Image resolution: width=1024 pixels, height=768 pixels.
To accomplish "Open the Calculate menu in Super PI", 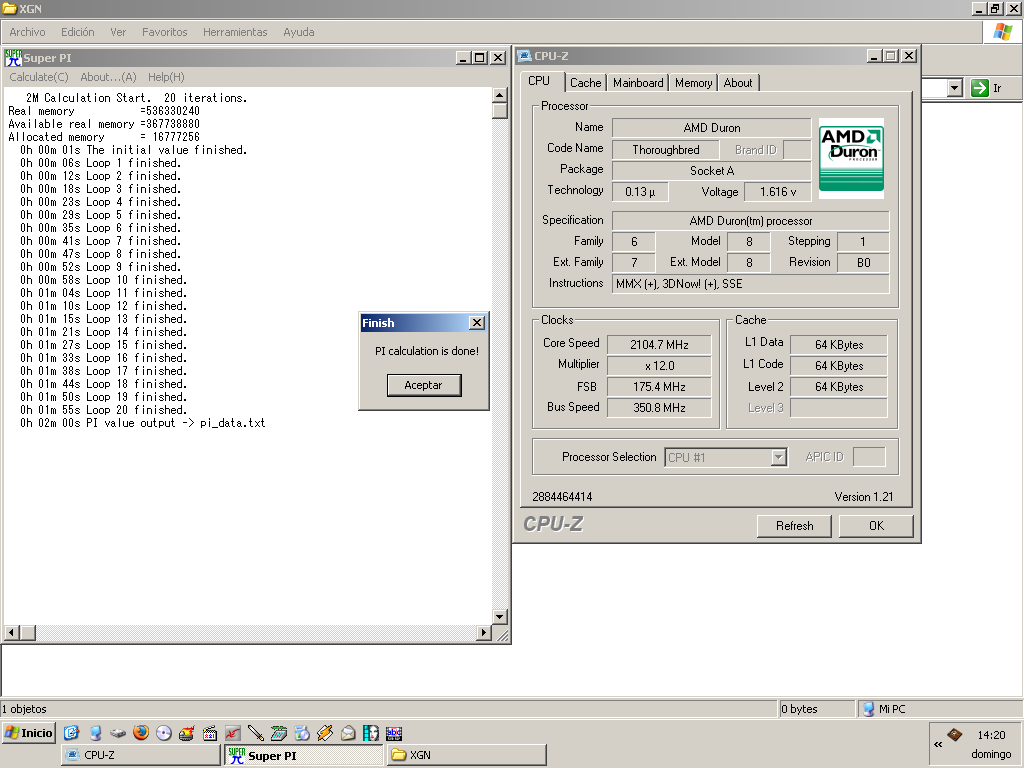I will [39, 77].
